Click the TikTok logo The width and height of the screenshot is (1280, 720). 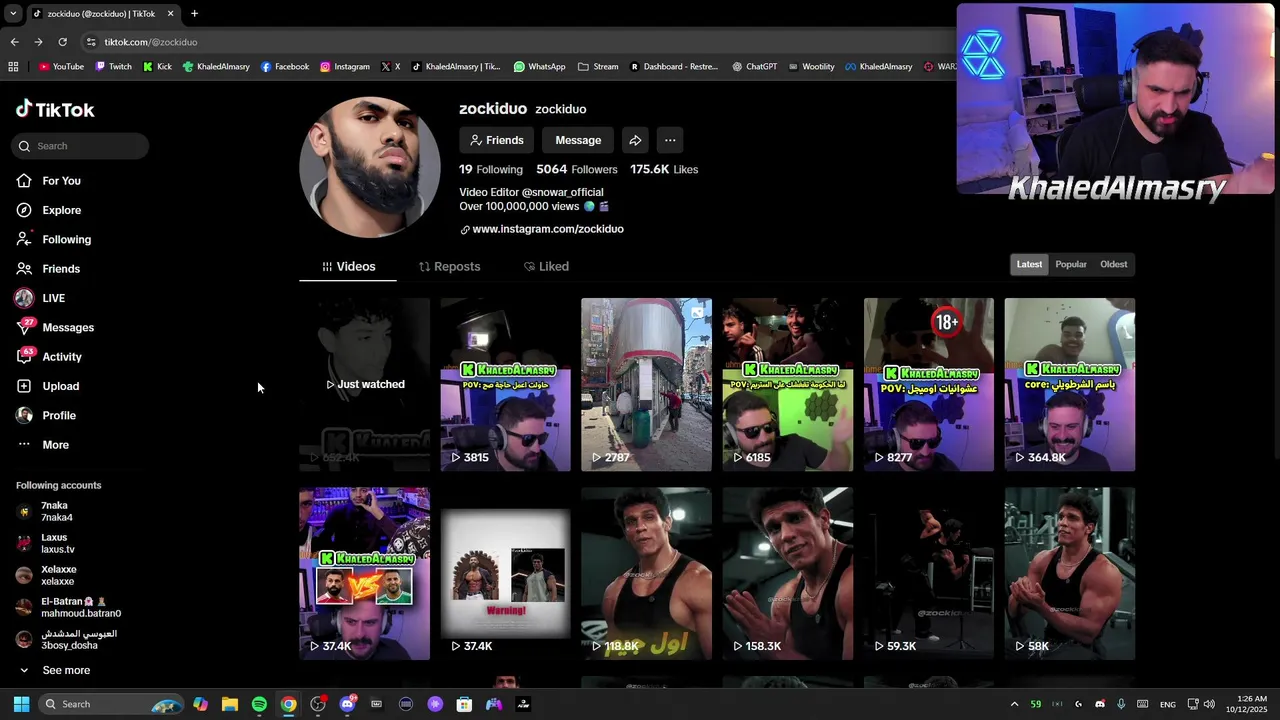coord(55,110)
